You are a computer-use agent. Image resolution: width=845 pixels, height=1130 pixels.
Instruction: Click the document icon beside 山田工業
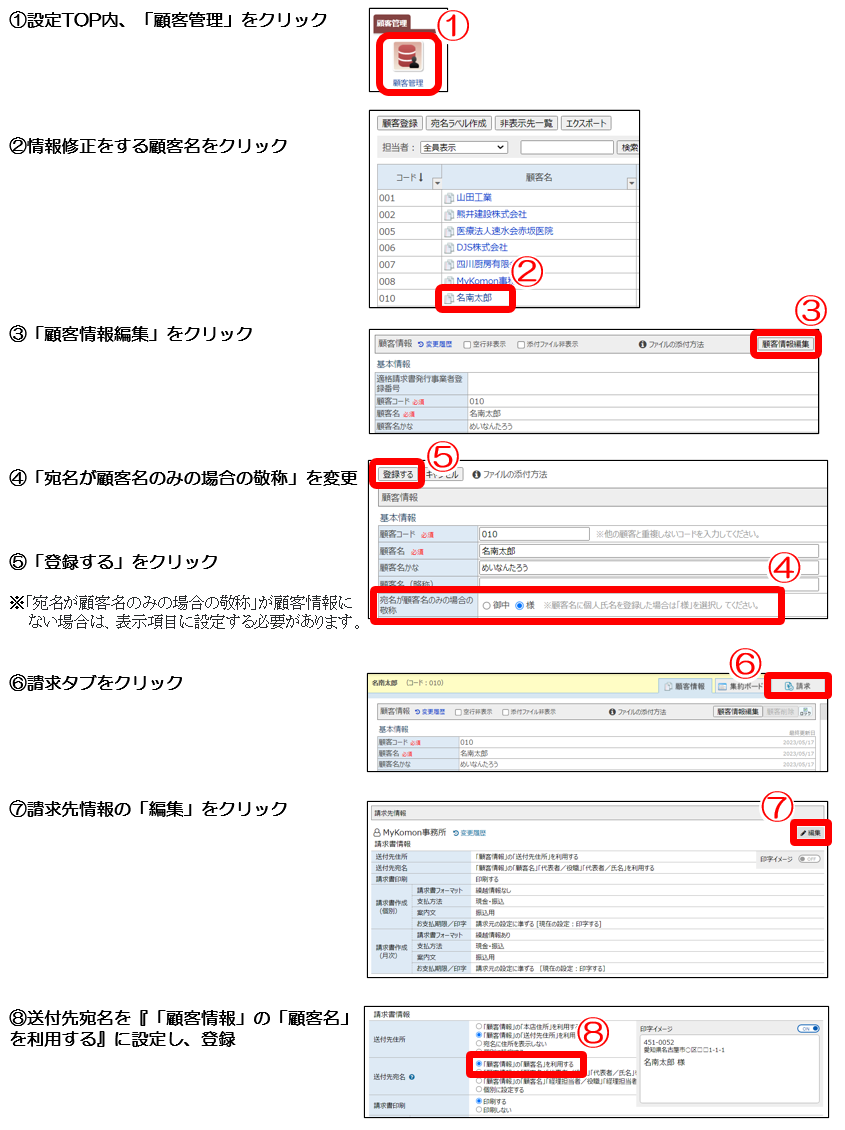tap(449, 198)
